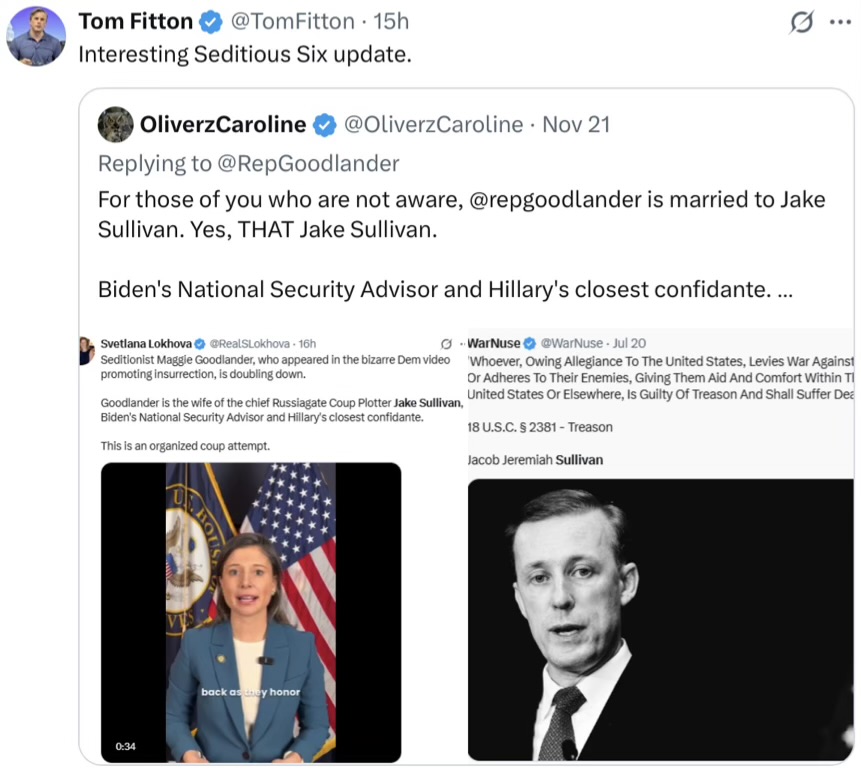
Task: Click Tom Fitton's profile avatar
Action: [36, 37]
